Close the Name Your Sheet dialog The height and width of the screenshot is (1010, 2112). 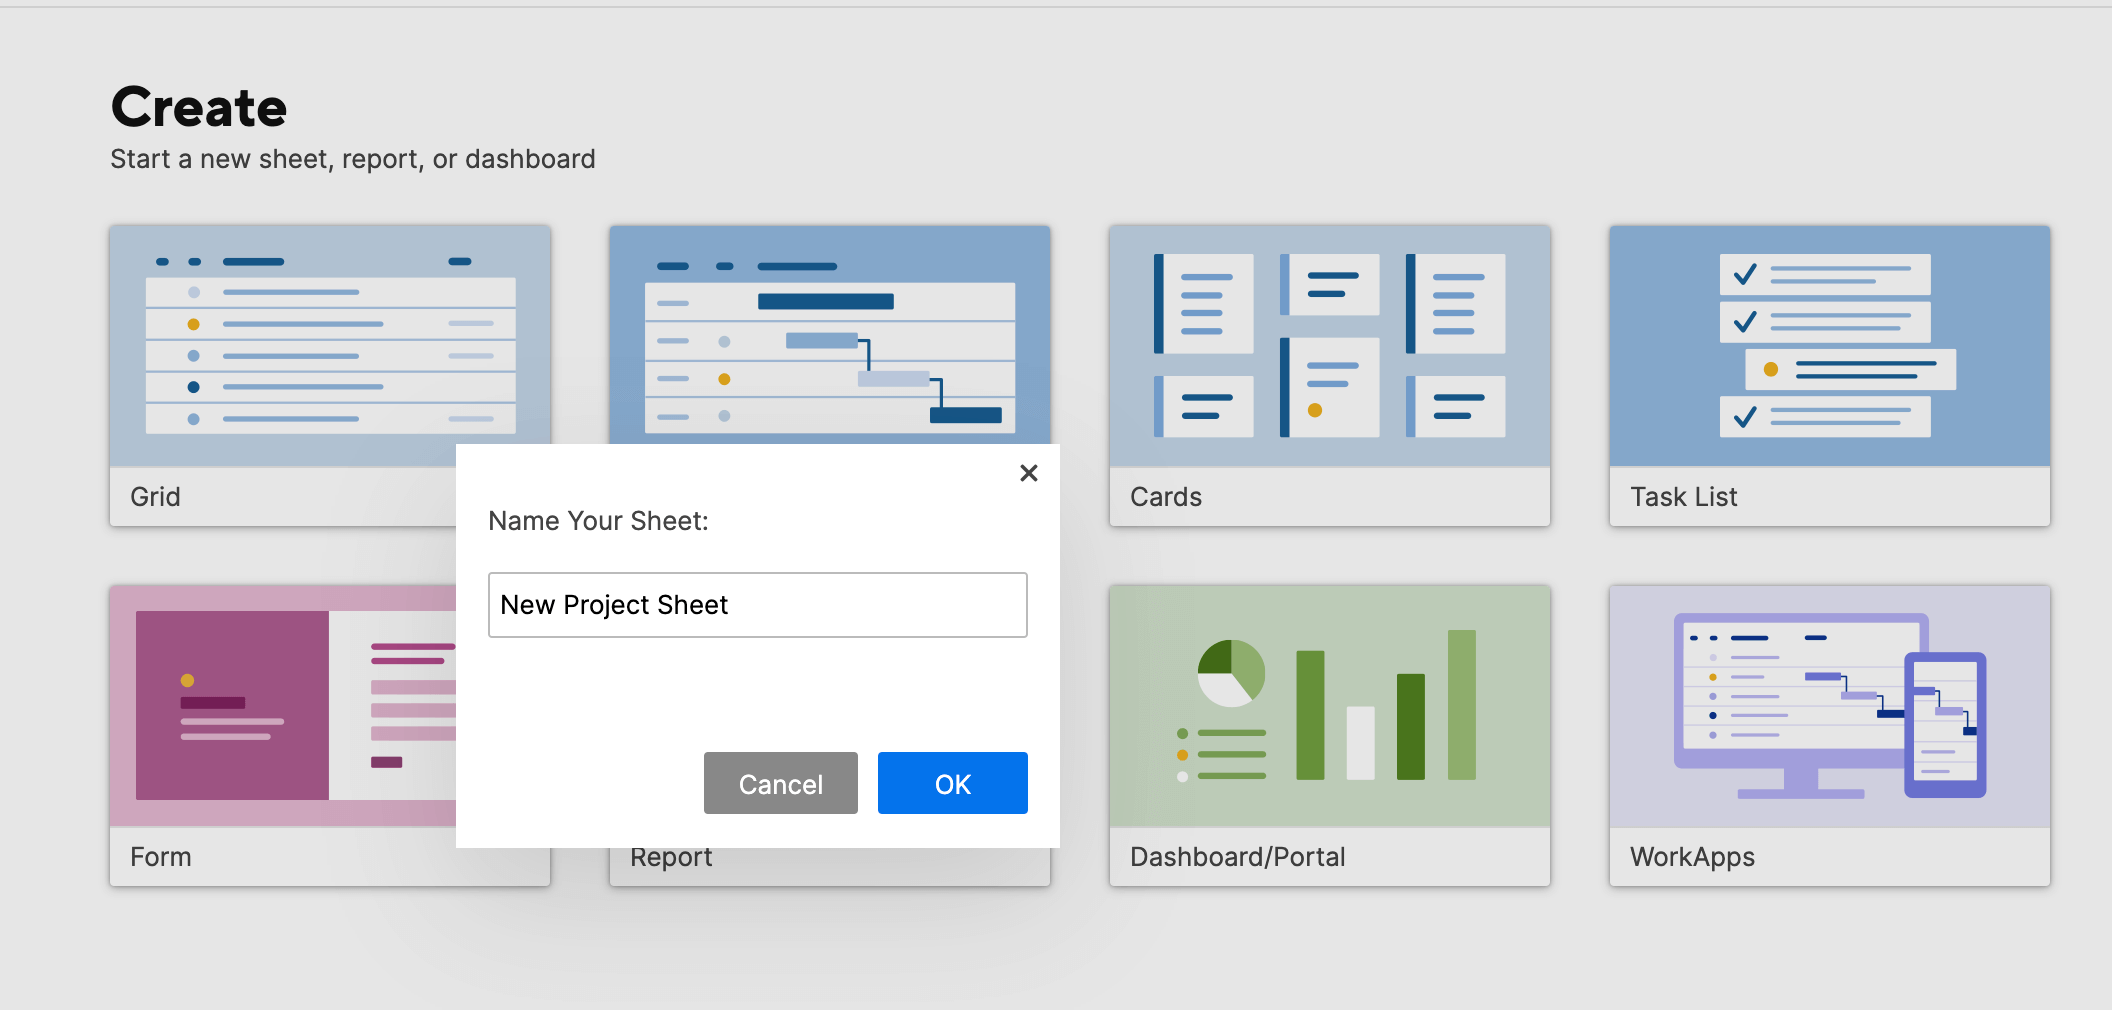coord(1028,473)
